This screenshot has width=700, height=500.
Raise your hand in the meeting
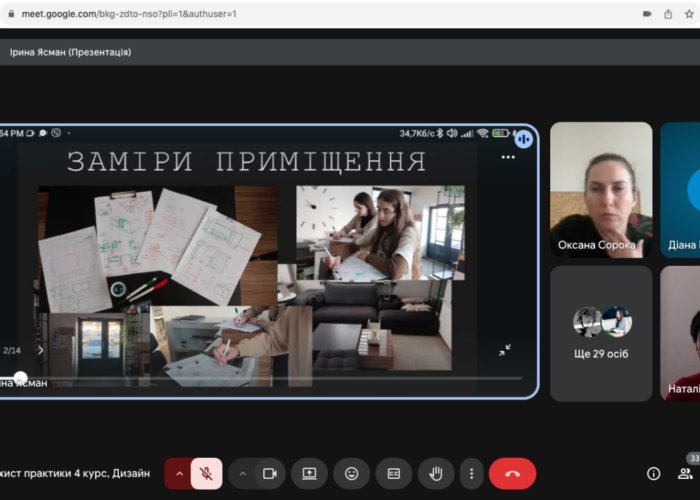[x=435, y=473]
